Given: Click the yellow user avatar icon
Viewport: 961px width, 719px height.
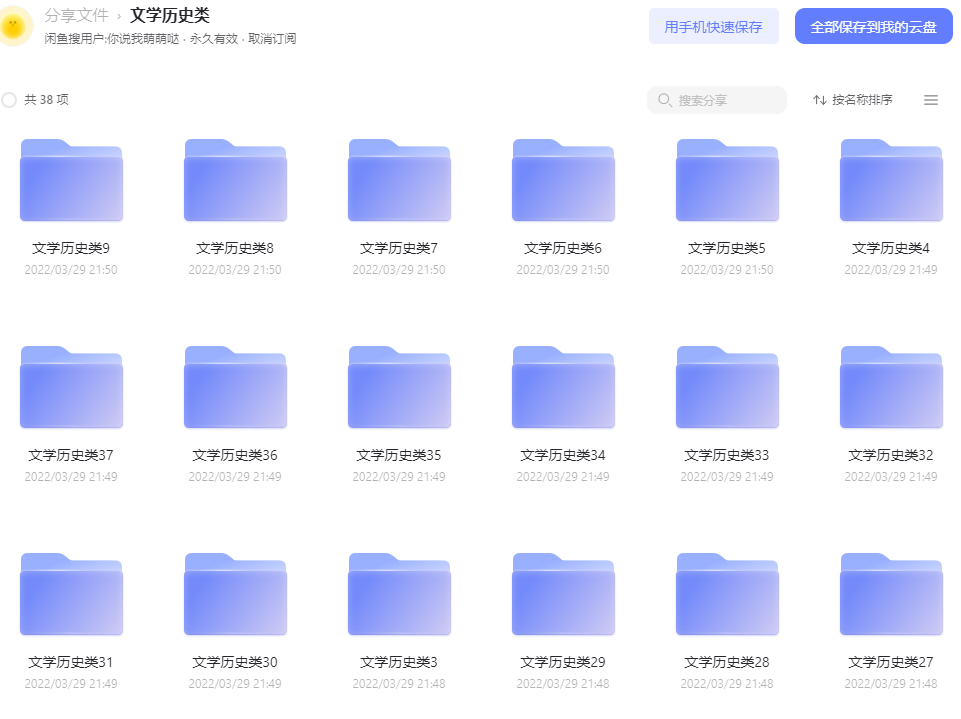Looking at the screenshot, I should (x=13, y=26).
